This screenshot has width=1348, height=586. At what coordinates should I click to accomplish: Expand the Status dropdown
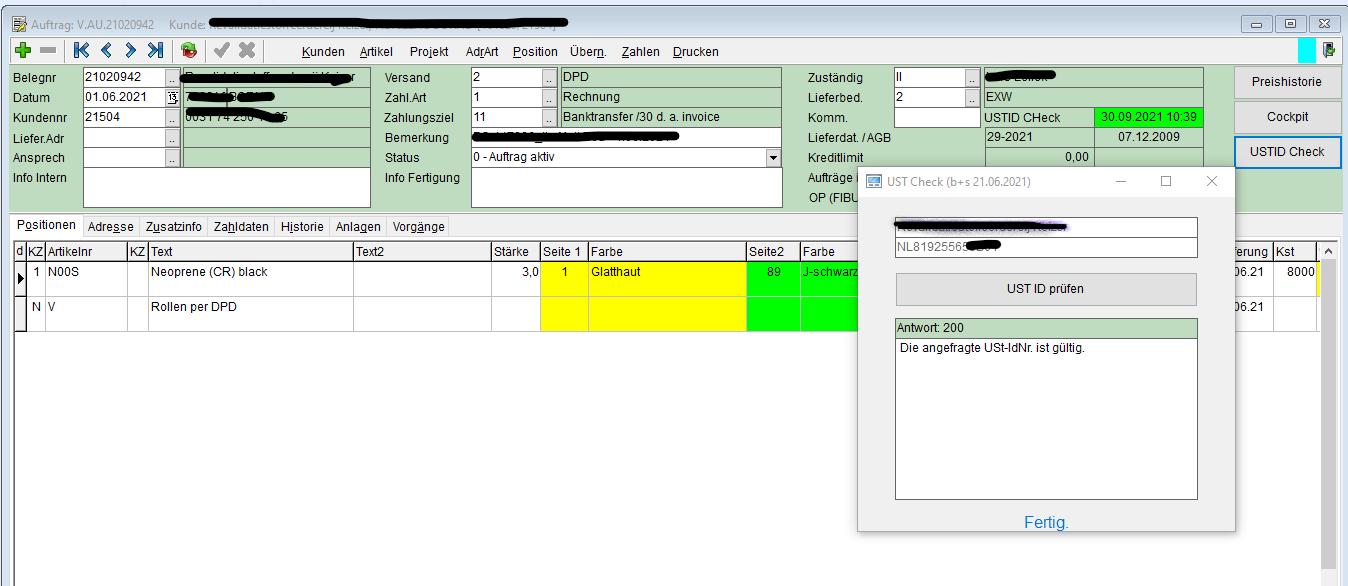[x=772, y=158]
